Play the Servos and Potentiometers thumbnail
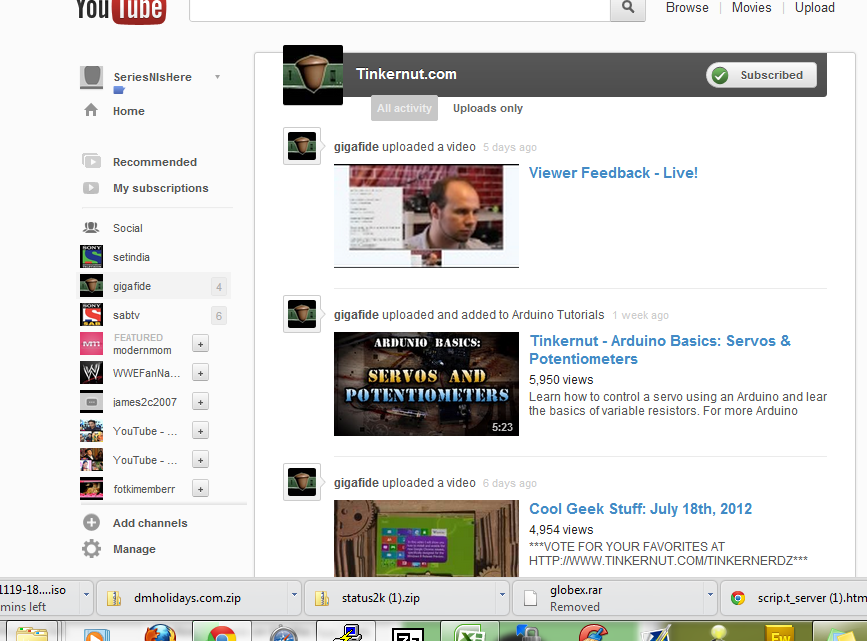Image resolution: width=867 pixels, height=641 pixels. (426, 383)
